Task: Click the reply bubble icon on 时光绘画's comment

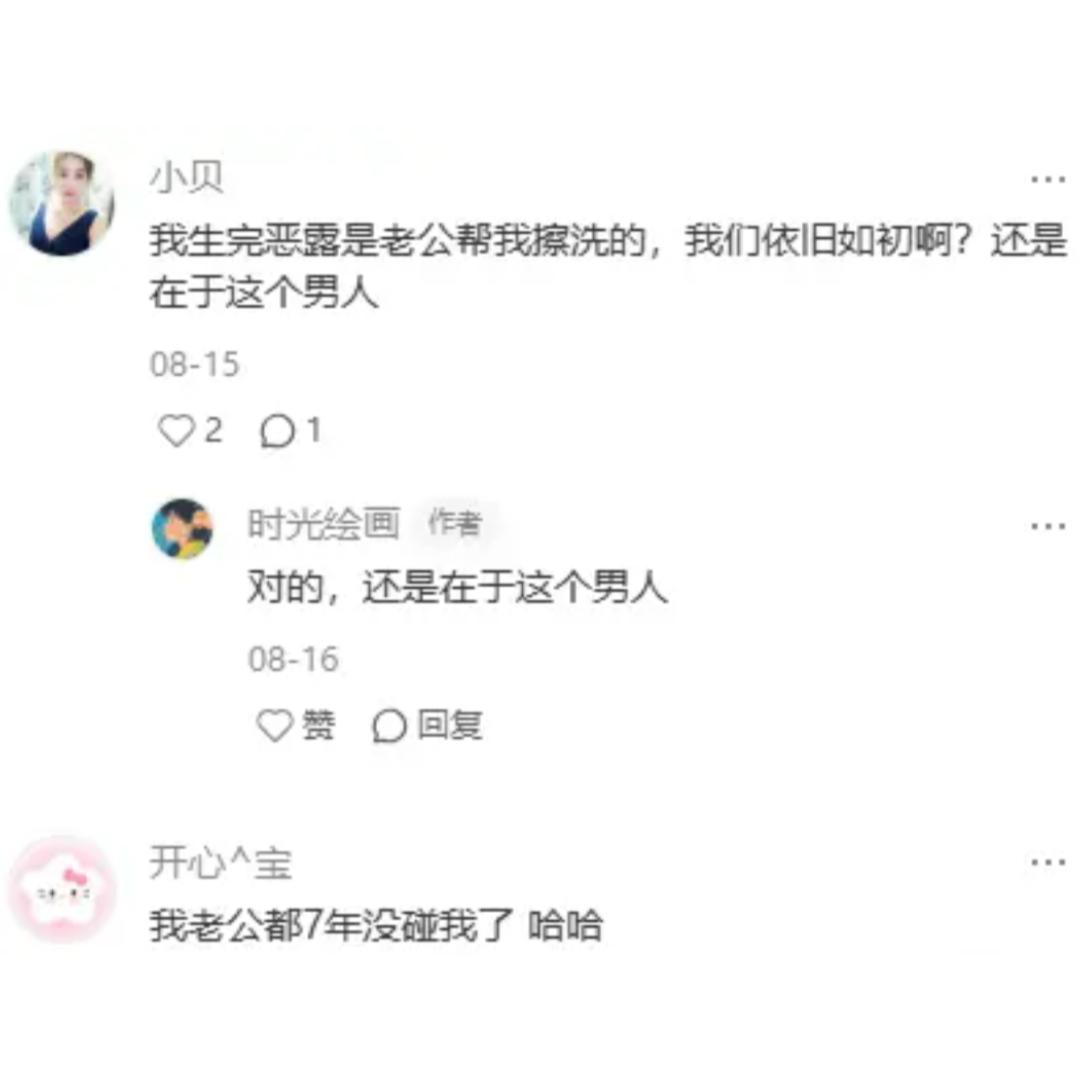Action: (x=389, y=726)
